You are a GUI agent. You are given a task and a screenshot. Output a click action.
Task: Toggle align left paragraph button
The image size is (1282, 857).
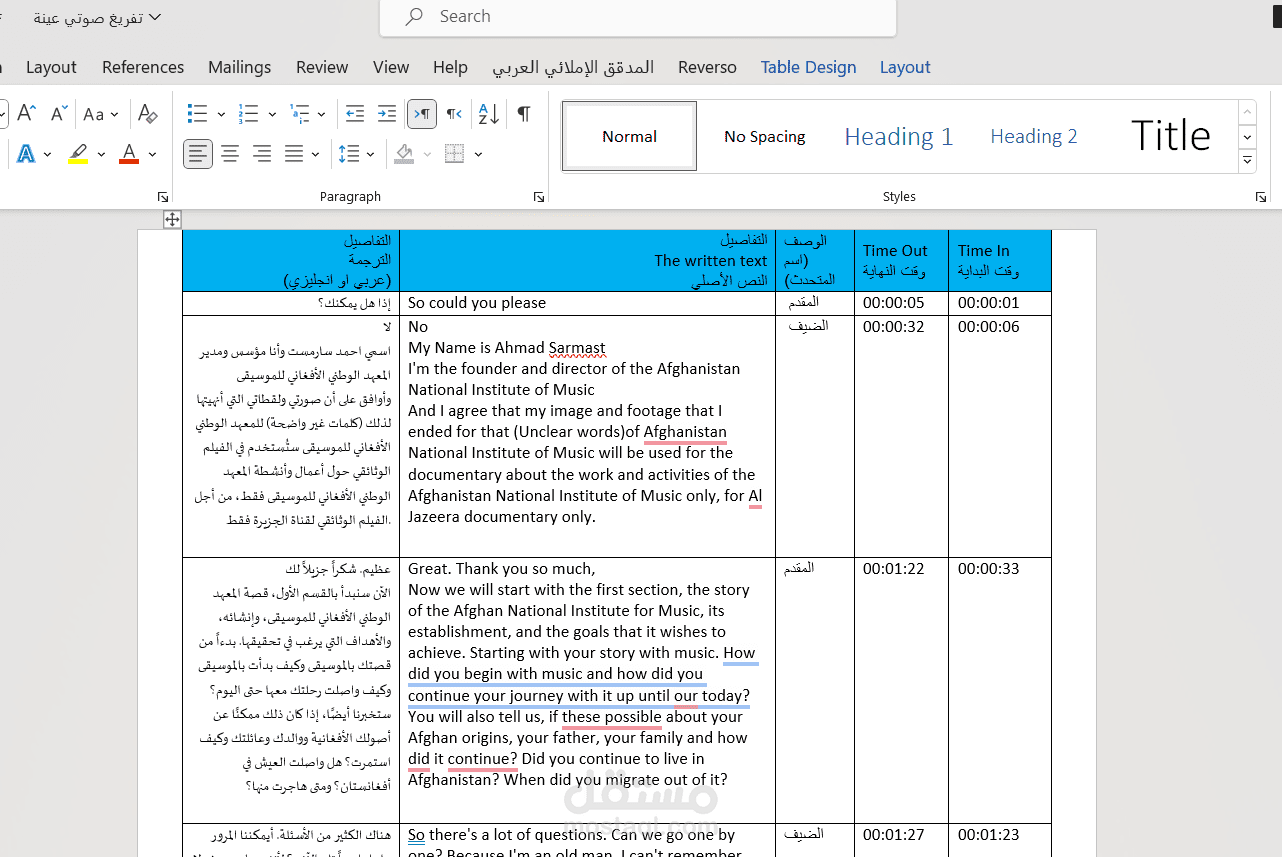pos(198,154)
